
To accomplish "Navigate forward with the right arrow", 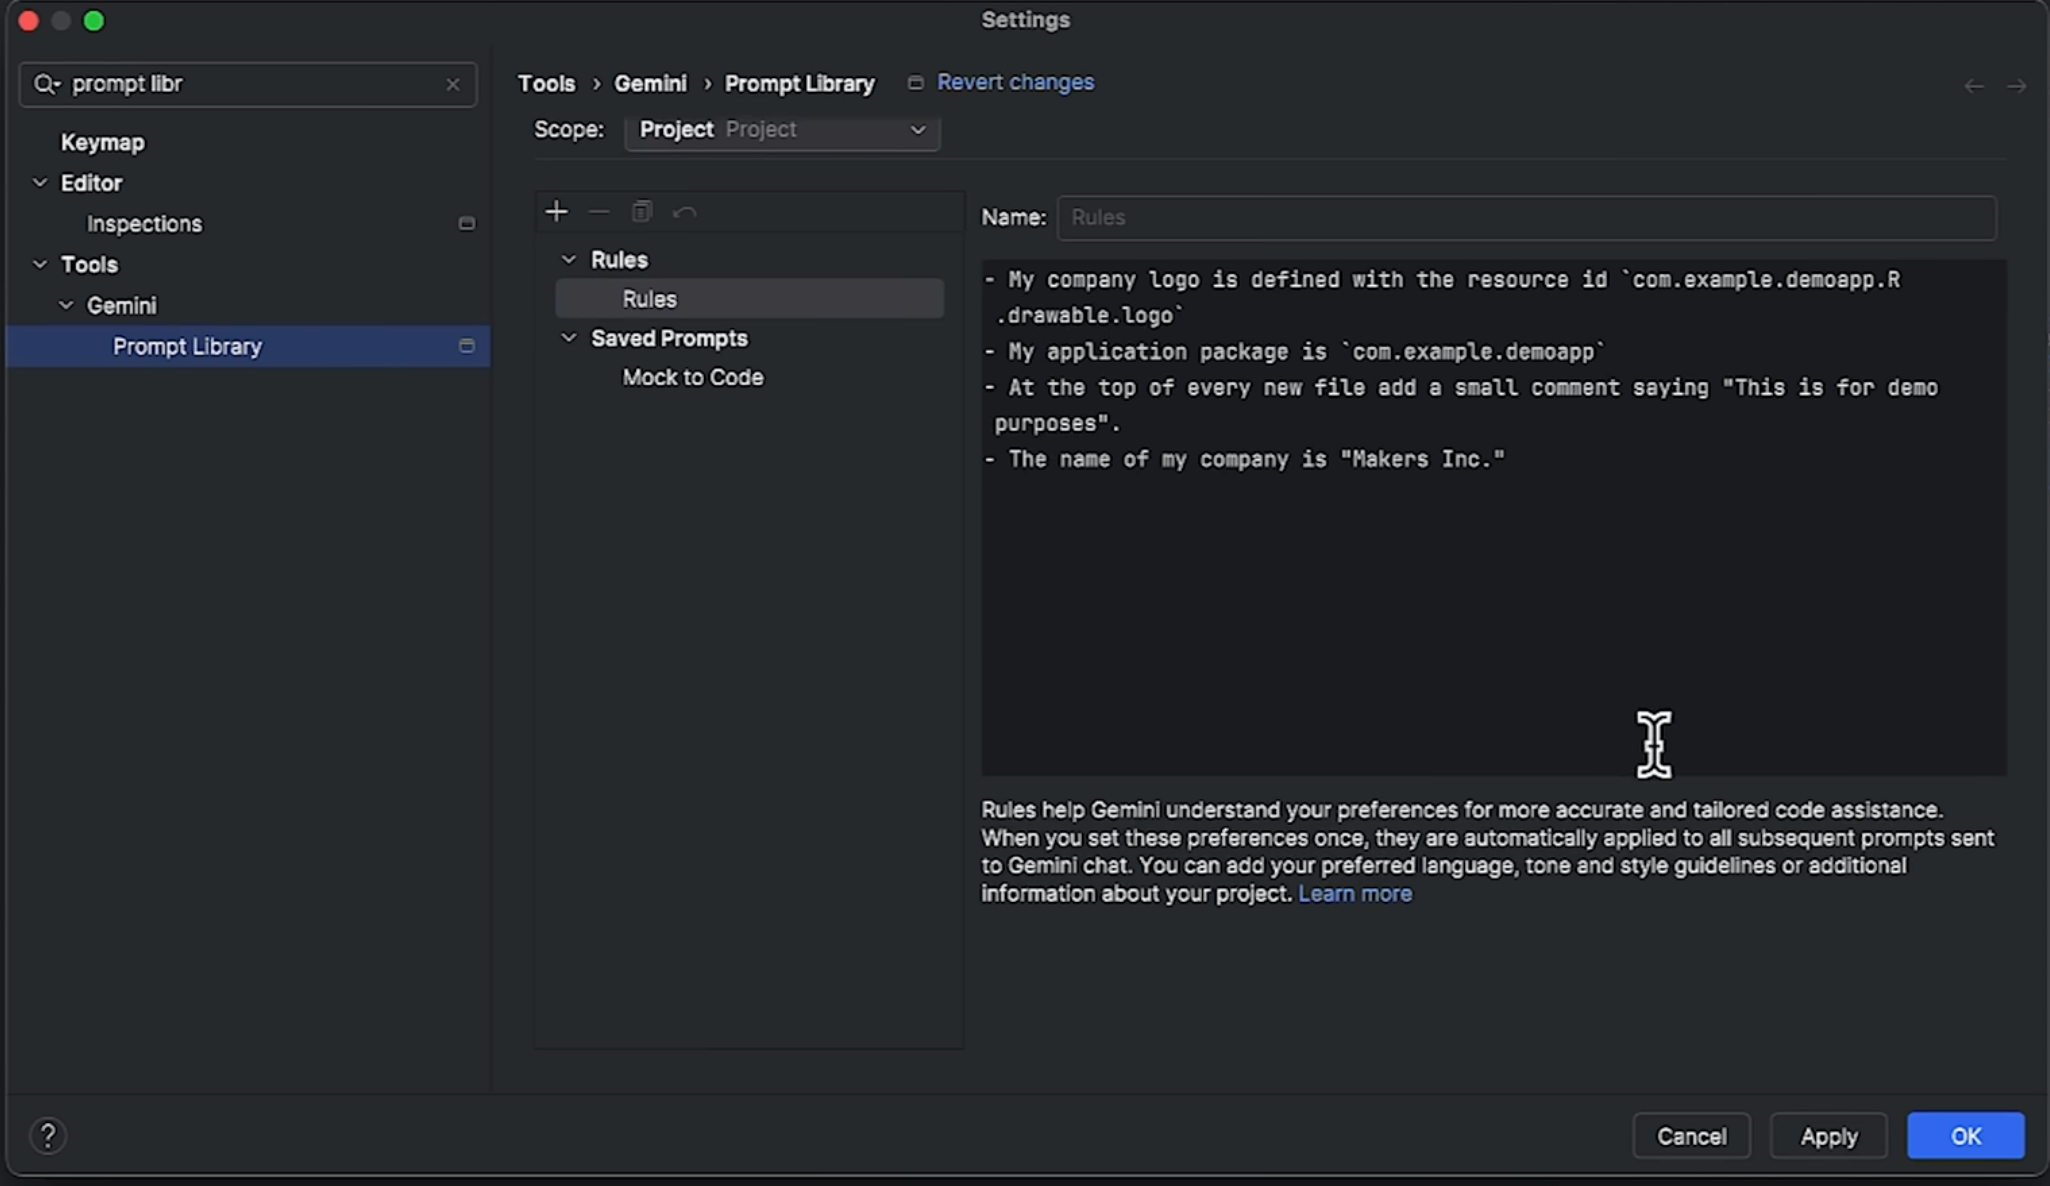I will click(x=2016, y=86).
